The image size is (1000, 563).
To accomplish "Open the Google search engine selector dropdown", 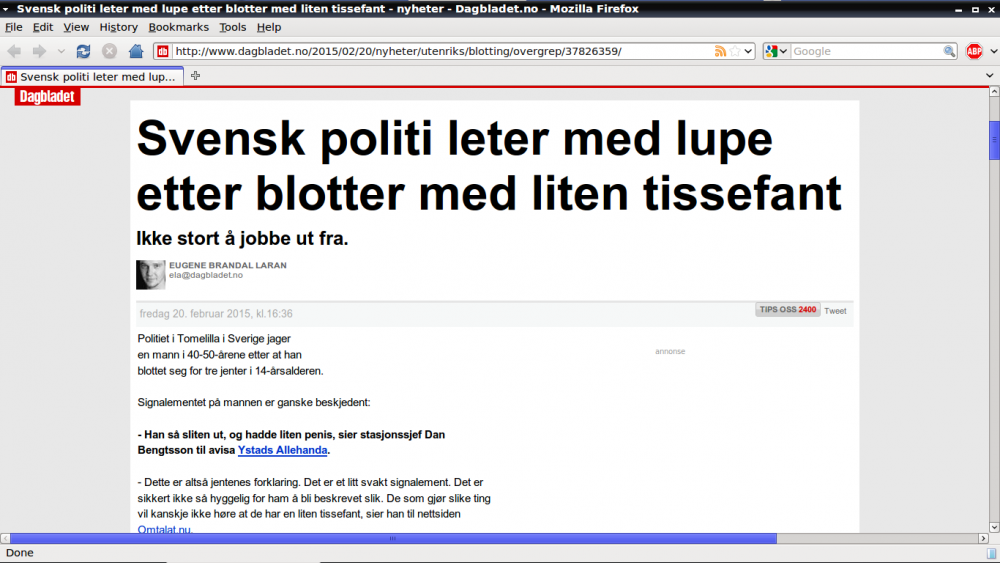I will pos(777,51).
